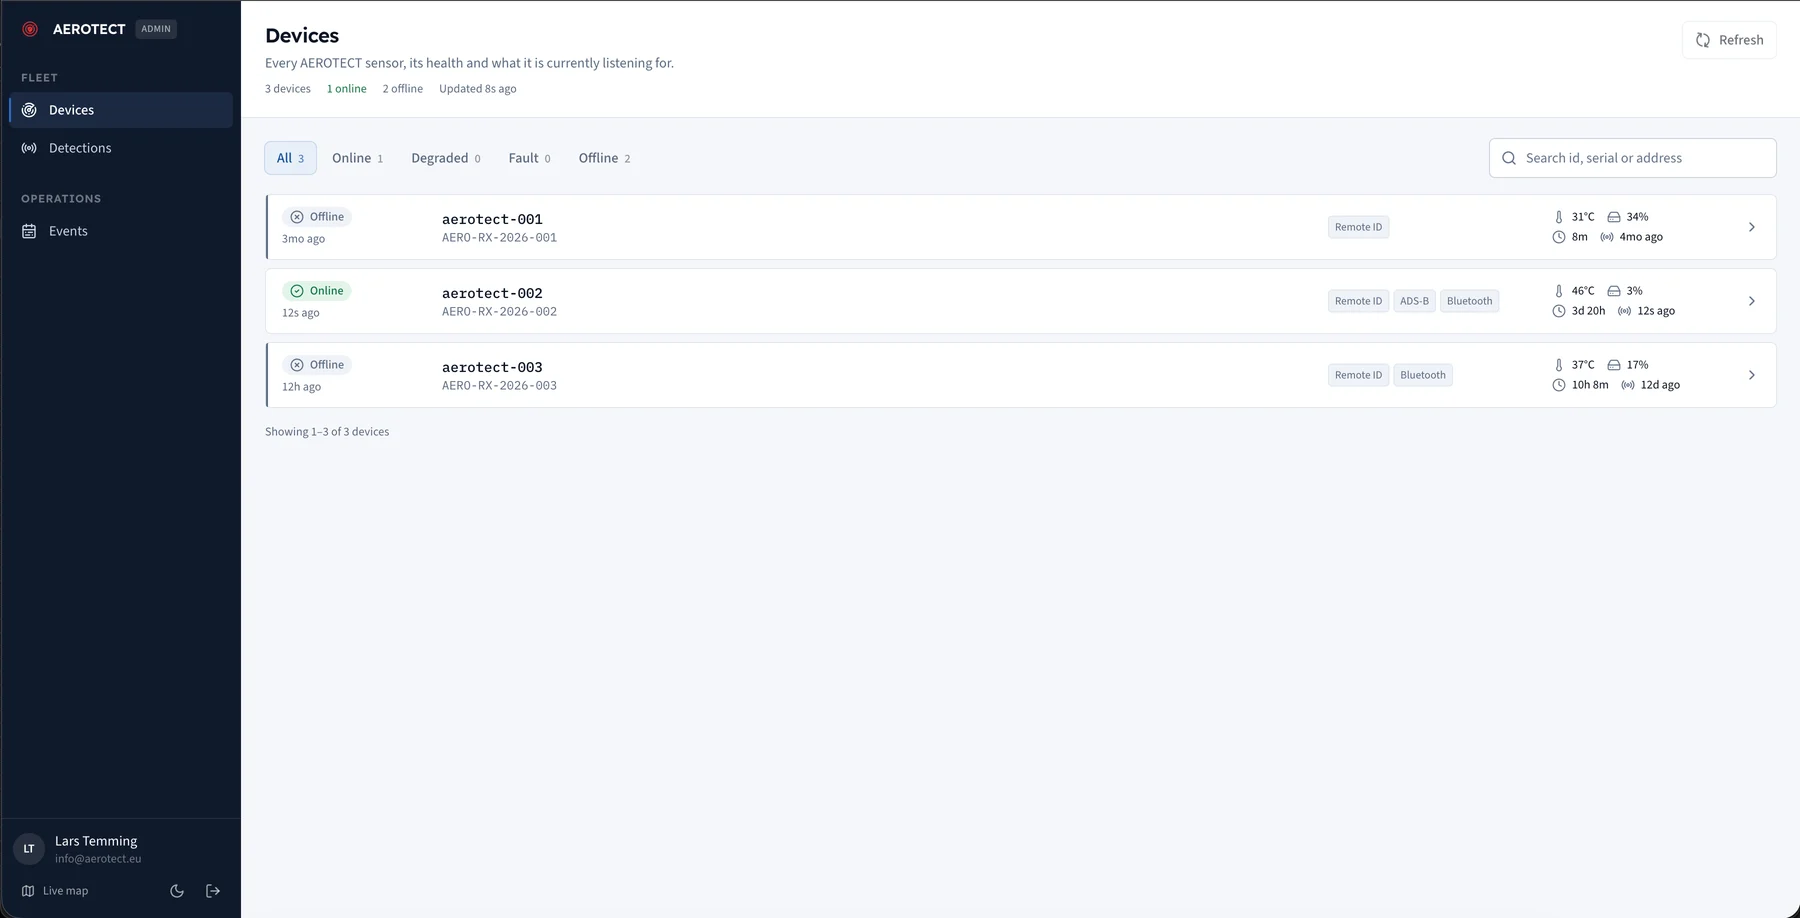This screenshot has height=918, width=1800.
Task: Filter devices by Degraded status
Action: (x=446, y=158)
